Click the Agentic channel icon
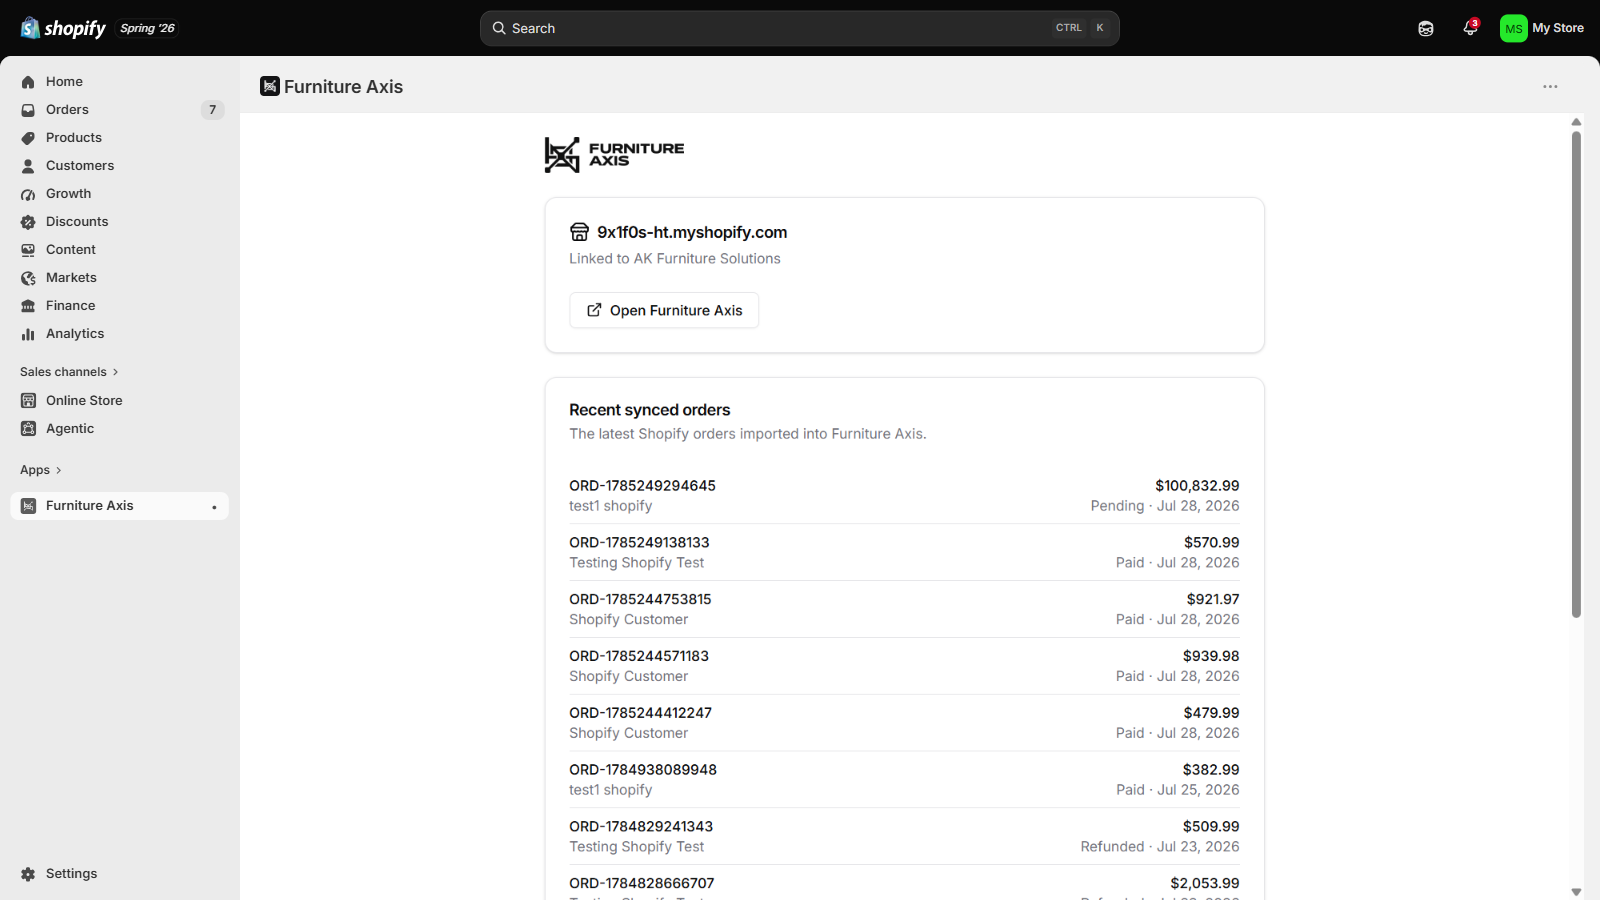This screenshot has height=900, width=1600. pyautogui.click(x=28, y=429)
